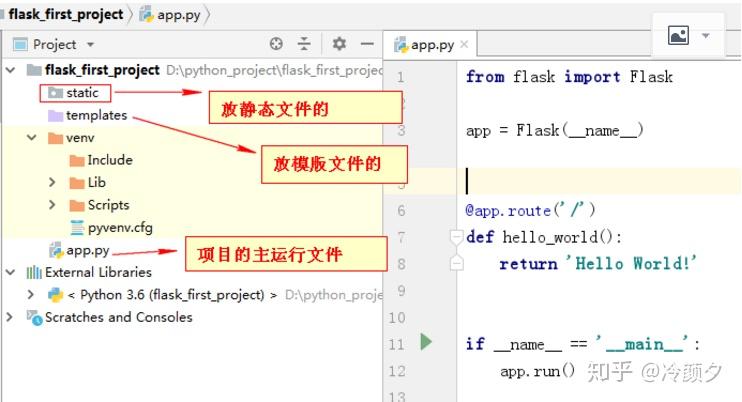Collapse the flask_first_project root node
The width and height of the screenshot is (742, 402).
pyautogui.click(x=10, y=70)
